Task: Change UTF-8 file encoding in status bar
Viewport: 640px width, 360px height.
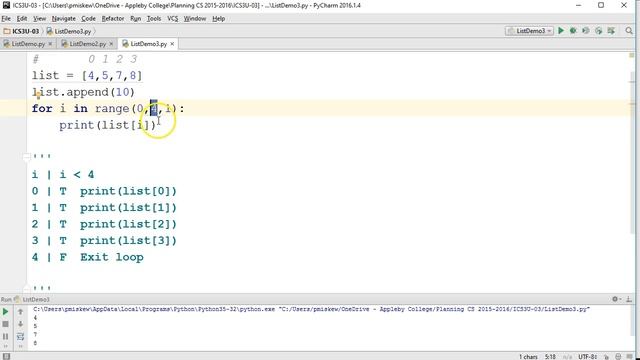Action: 587,357
